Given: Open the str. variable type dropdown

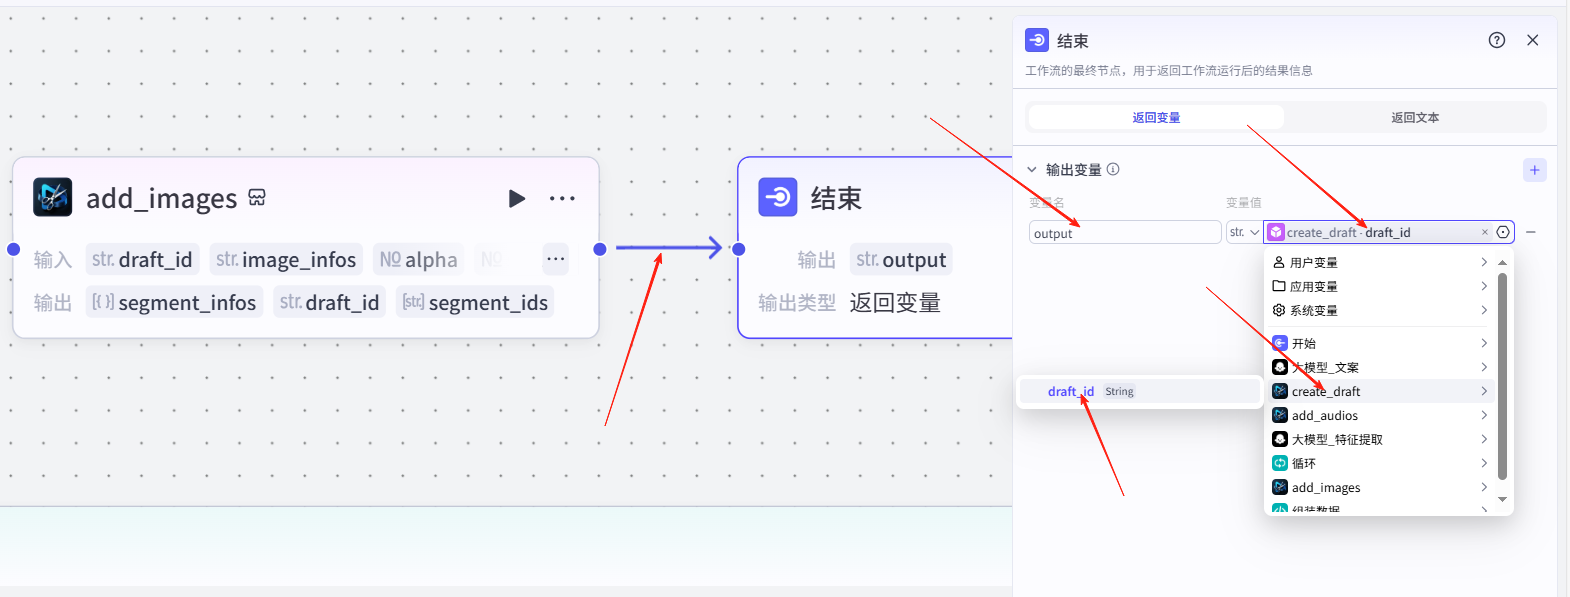Looking at the screenshot, I should (1243, 232).
